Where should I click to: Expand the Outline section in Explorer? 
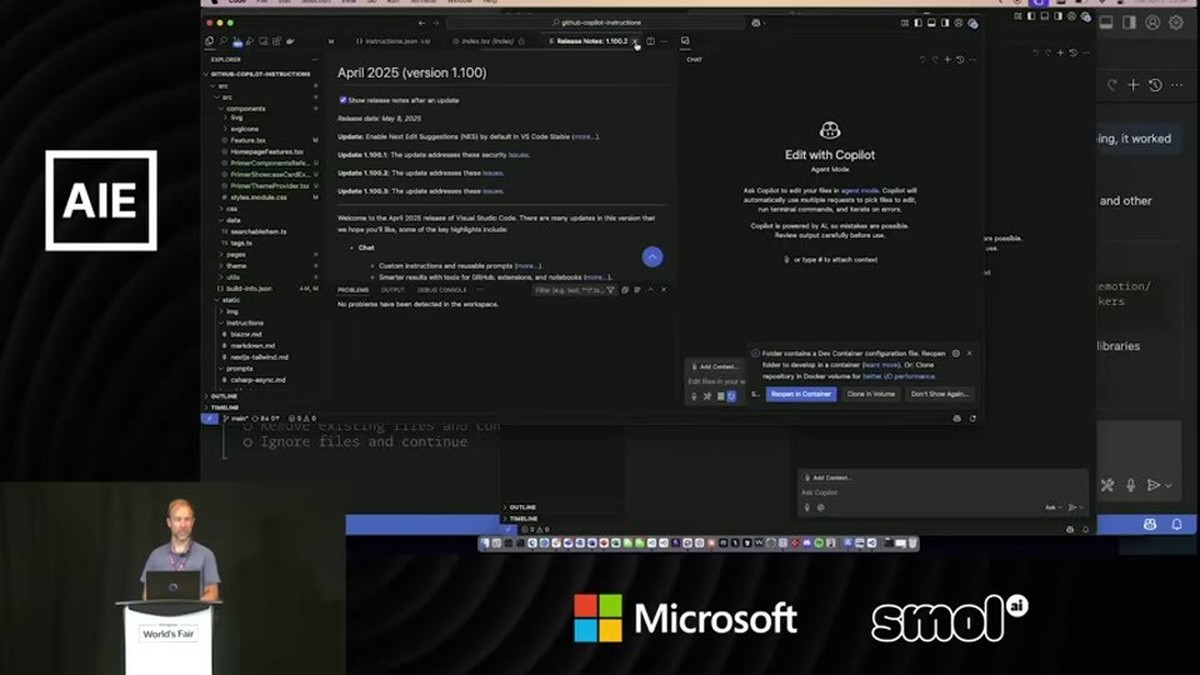[x=224, y=396]
